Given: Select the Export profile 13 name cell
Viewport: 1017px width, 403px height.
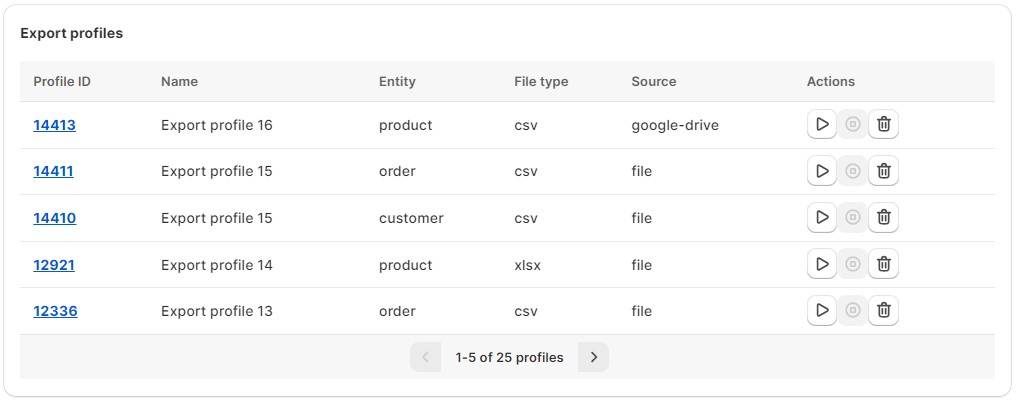Looking at the screenshot, I should 217,311.
